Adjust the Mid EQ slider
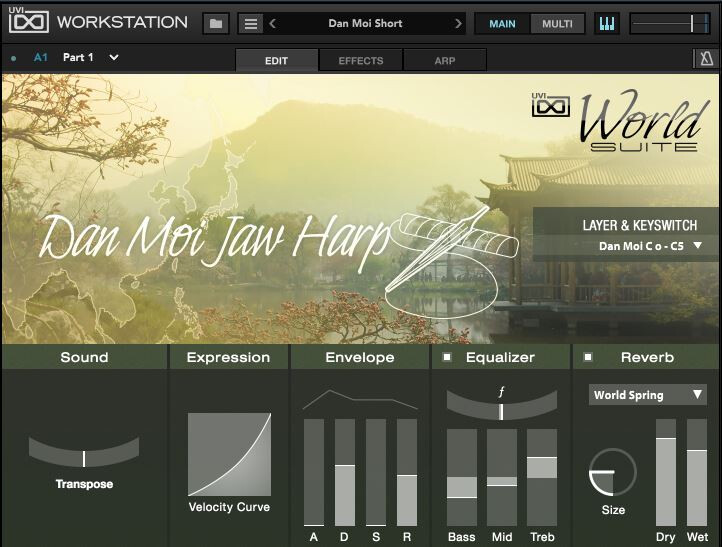The width and height of the screenshot is (722, 547). point(502,477)
